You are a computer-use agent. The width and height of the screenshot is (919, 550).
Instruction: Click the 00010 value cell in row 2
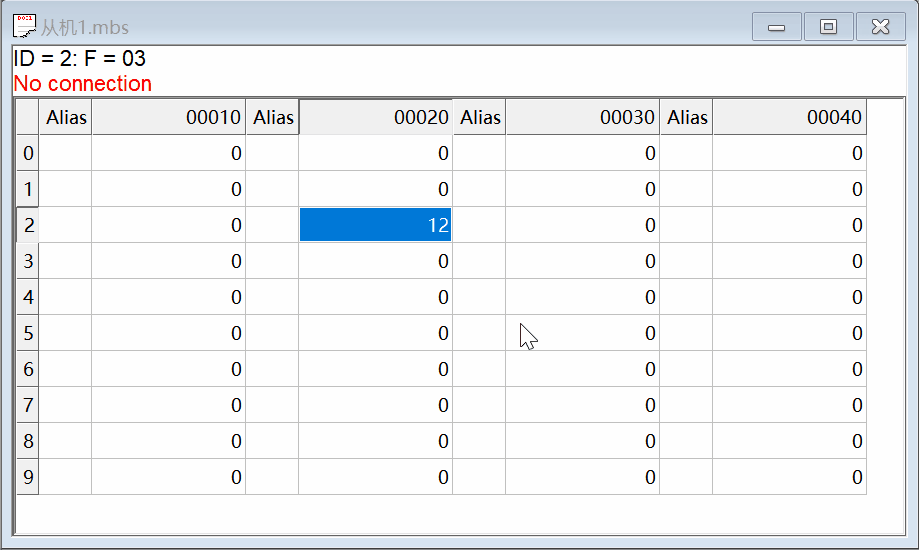tap(169, 225)
